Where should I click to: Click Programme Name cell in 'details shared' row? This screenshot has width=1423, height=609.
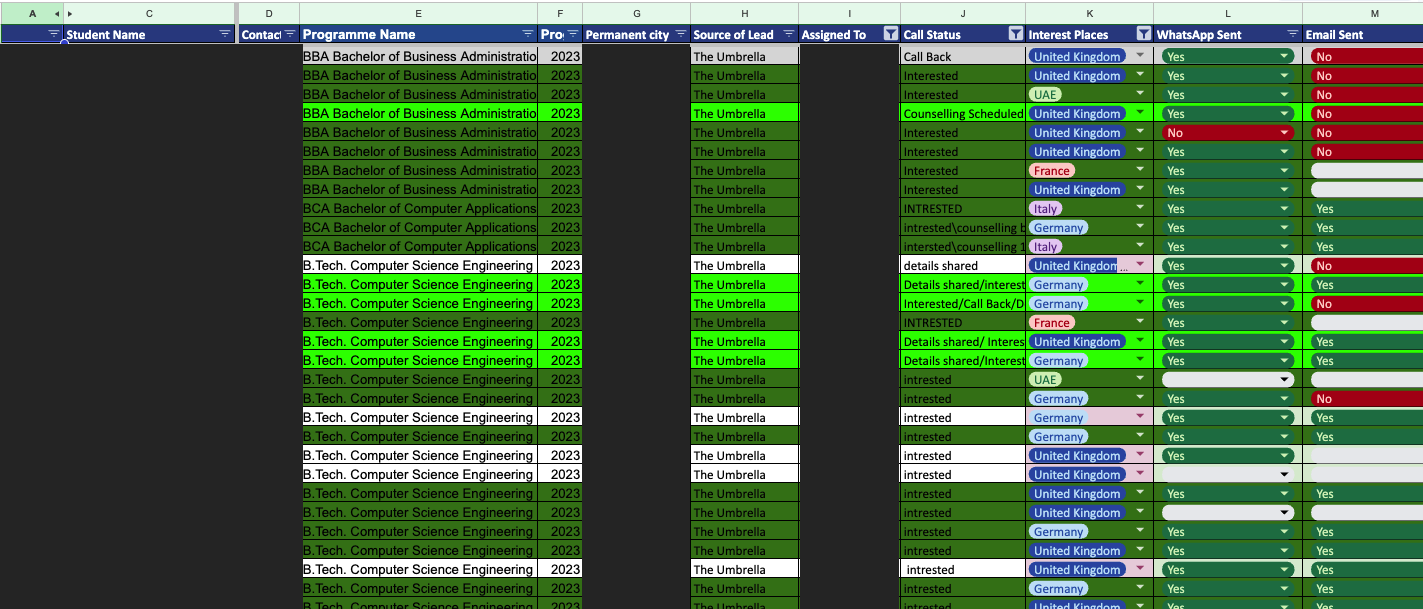click(x=419, y=265)
